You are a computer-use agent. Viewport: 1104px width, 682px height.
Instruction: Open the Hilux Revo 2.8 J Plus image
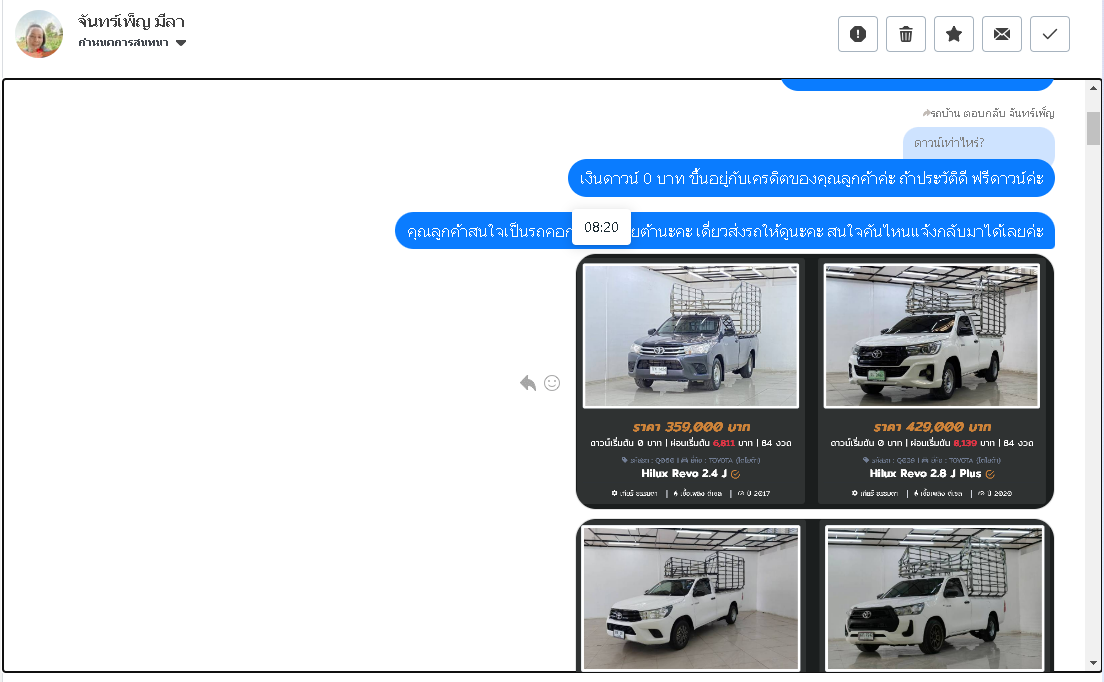click(932, 336)
